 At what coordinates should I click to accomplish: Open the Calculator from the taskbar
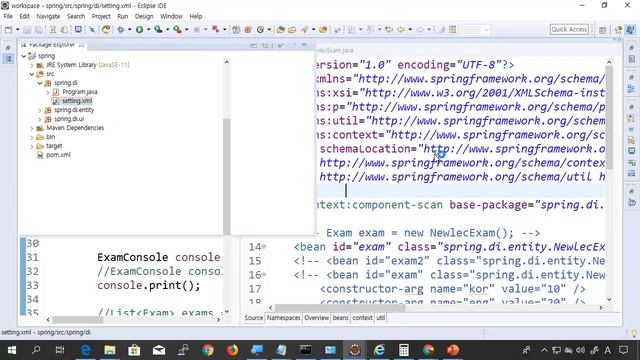point(404,350)
